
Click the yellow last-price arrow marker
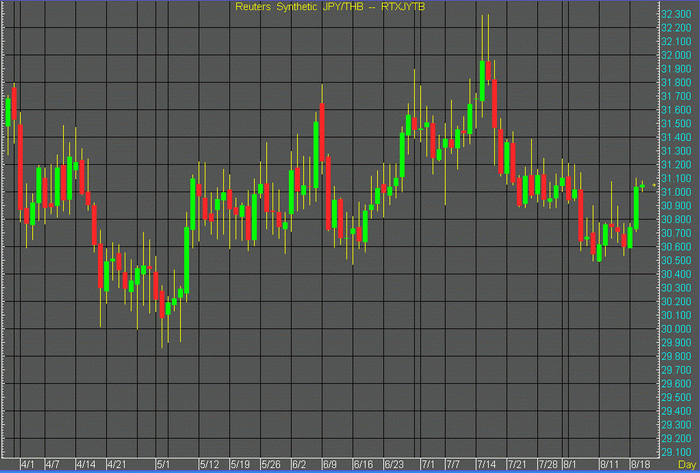click(654, 185)
